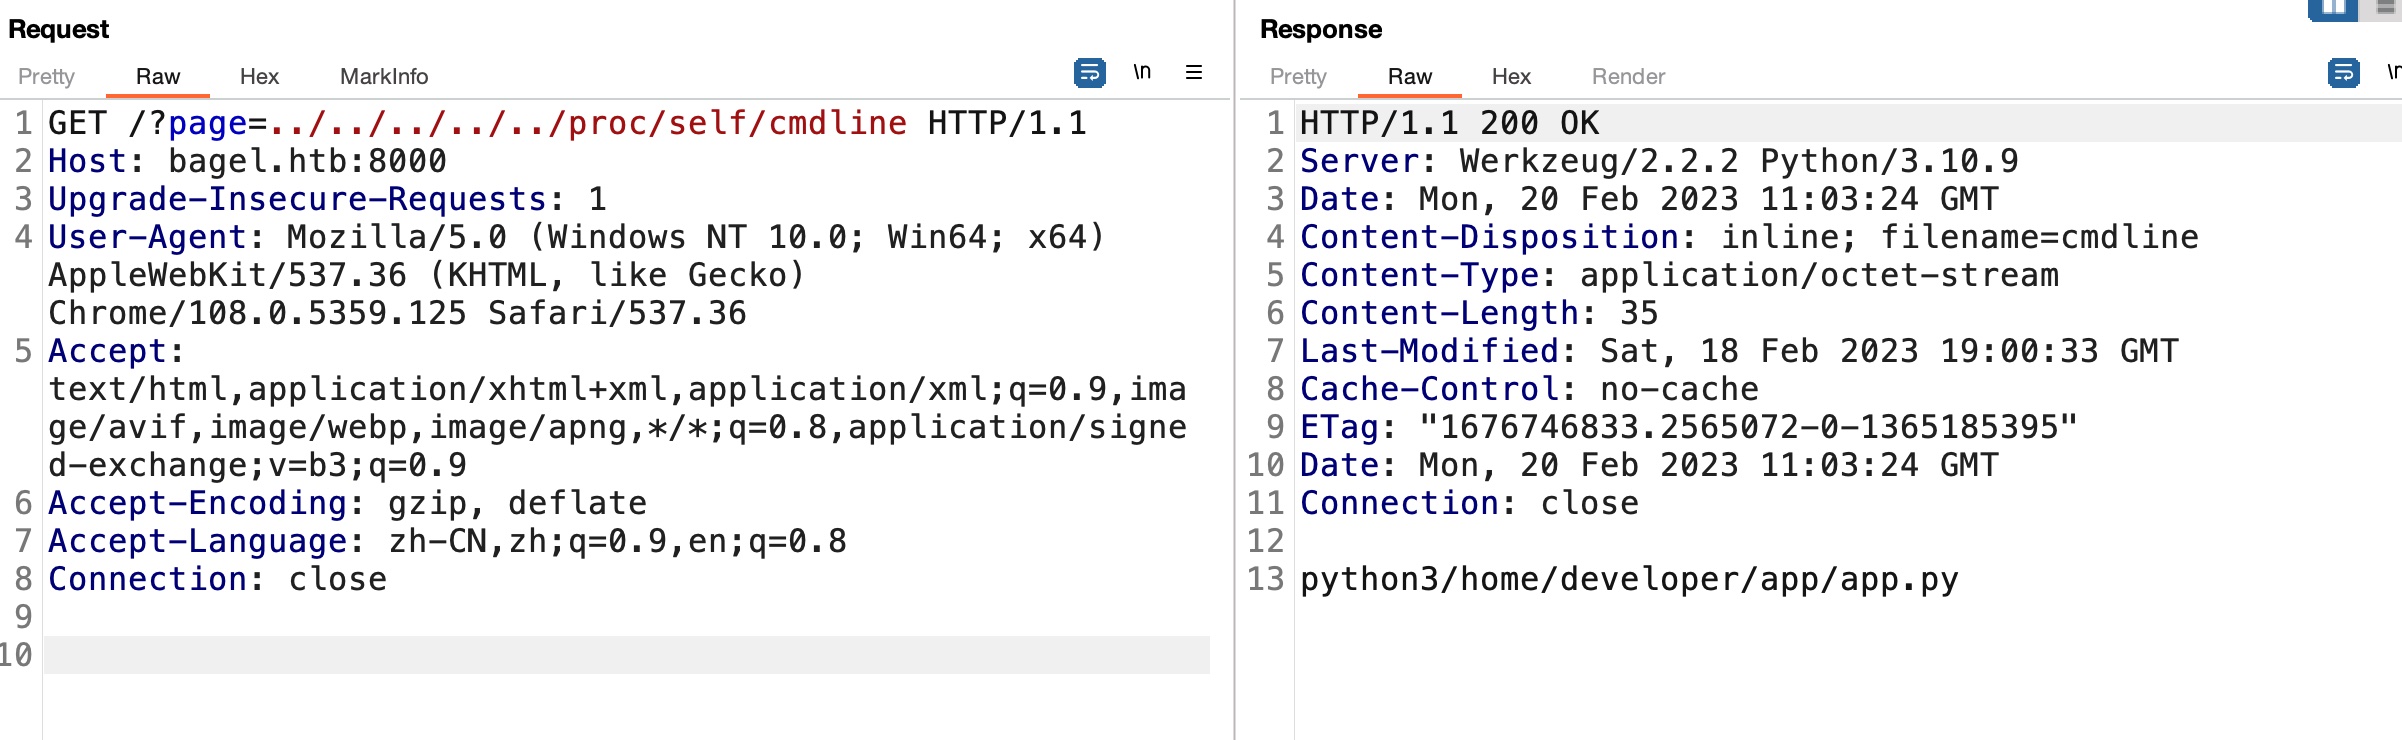This screenshot has width=2402, height=740.
Task: Open Response Pretty tab
Action: coord(1298,76)
